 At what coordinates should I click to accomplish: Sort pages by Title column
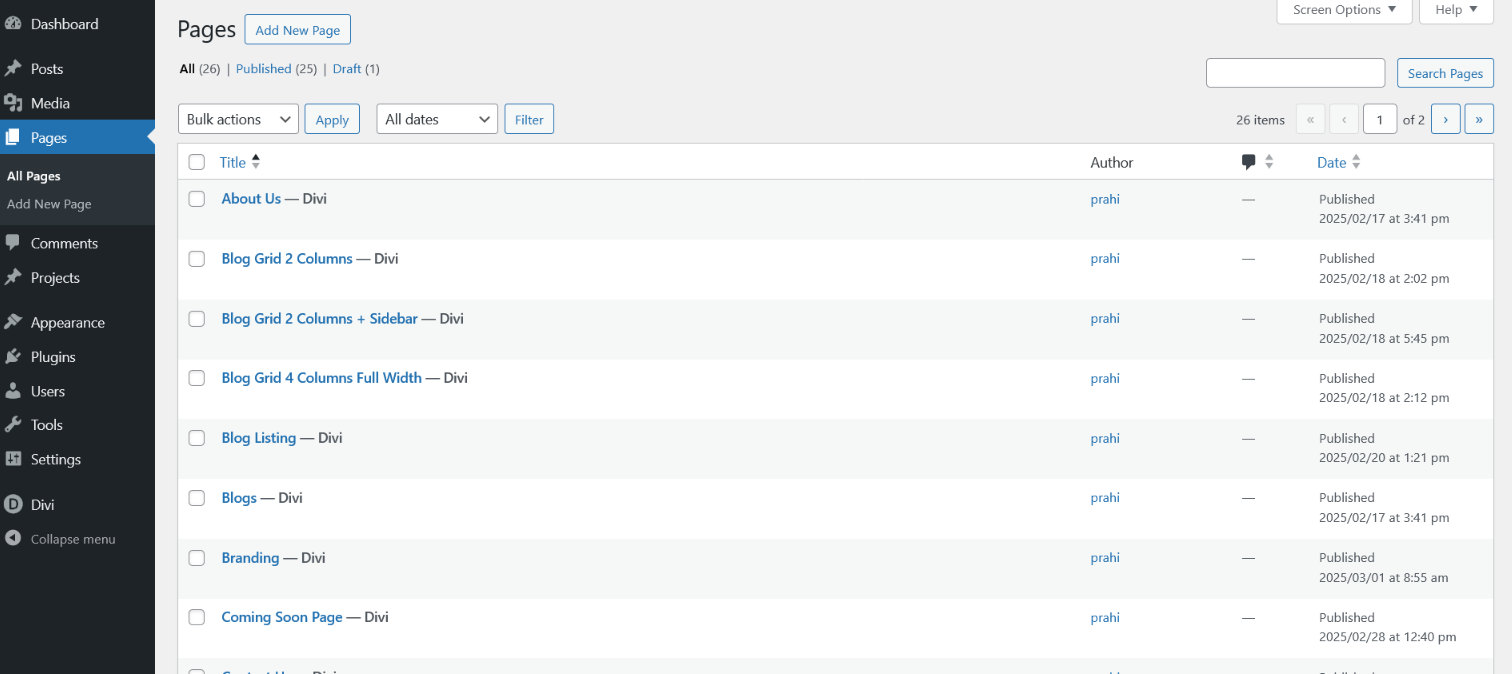pos(239,162)
